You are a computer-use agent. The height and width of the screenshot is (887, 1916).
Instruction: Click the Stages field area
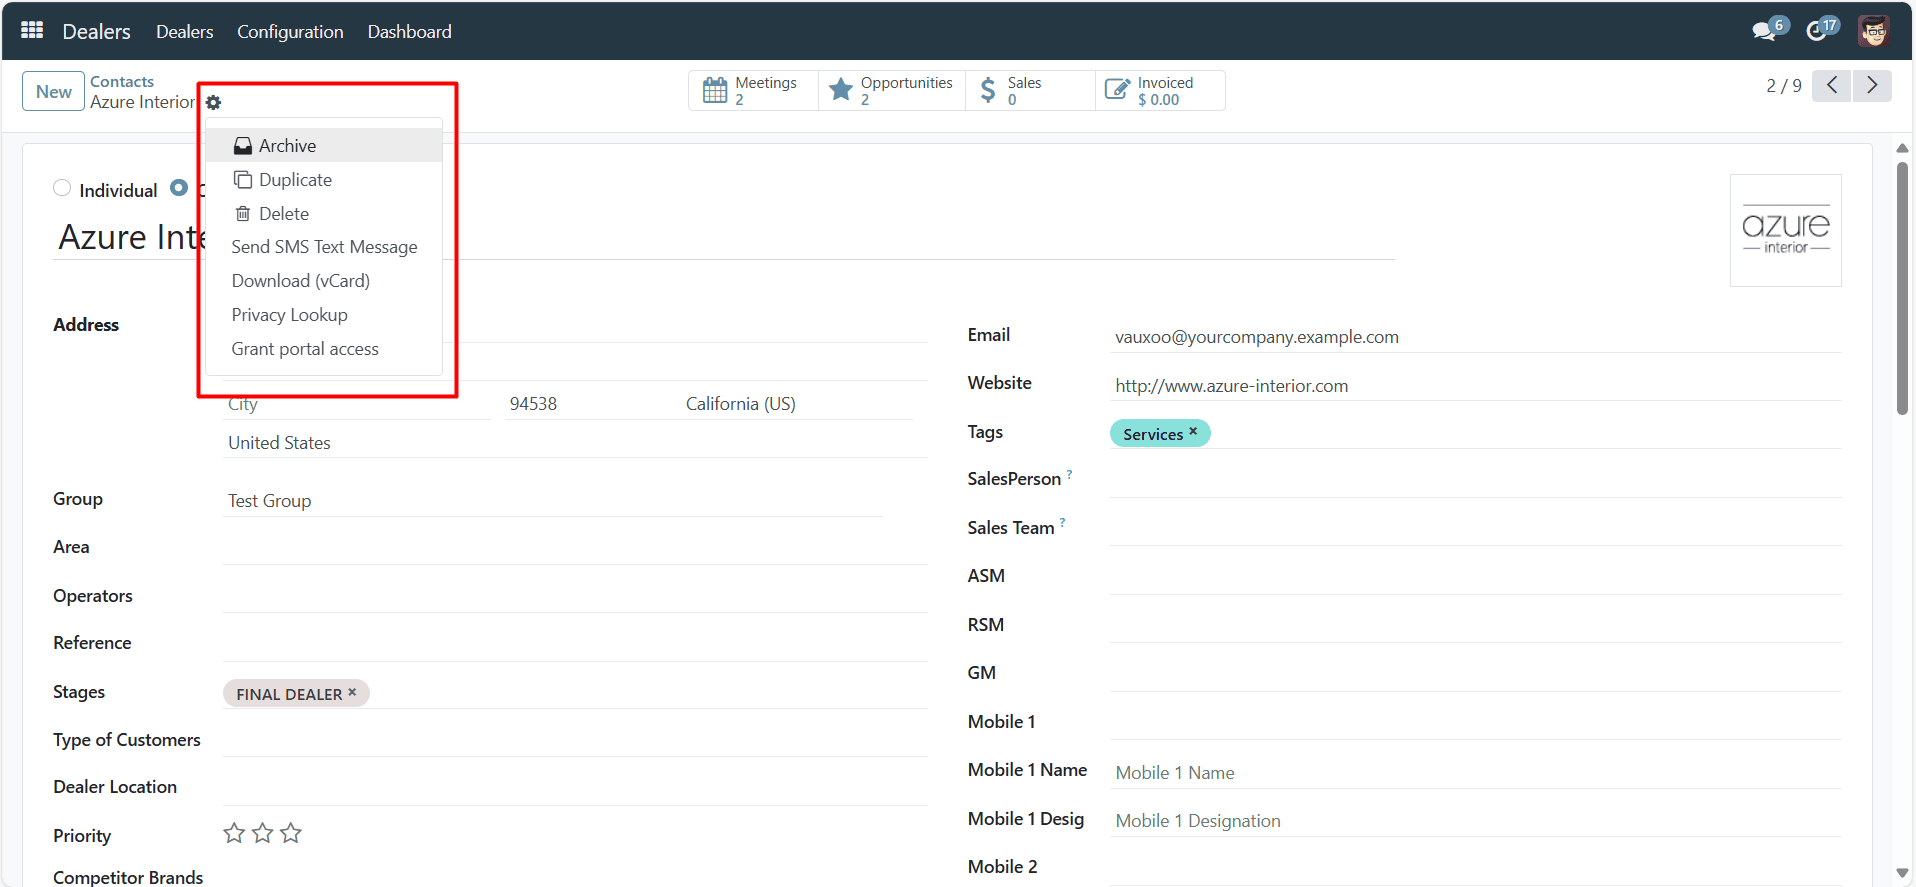click(x=576, y=693)
